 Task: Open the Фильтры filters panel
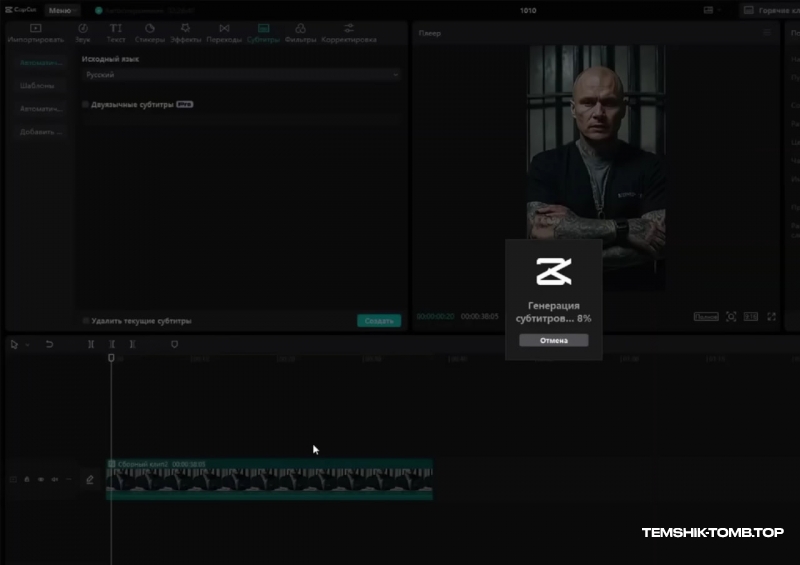point(301,33)
